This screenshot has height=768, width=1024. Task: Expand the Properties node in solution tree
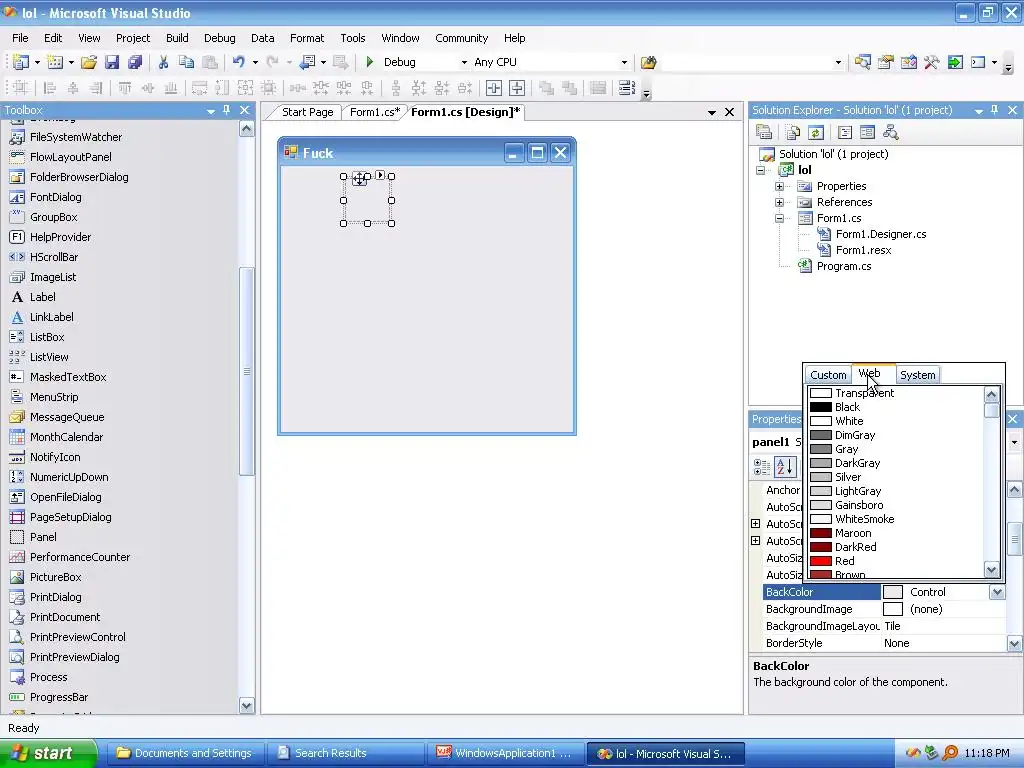779,187
